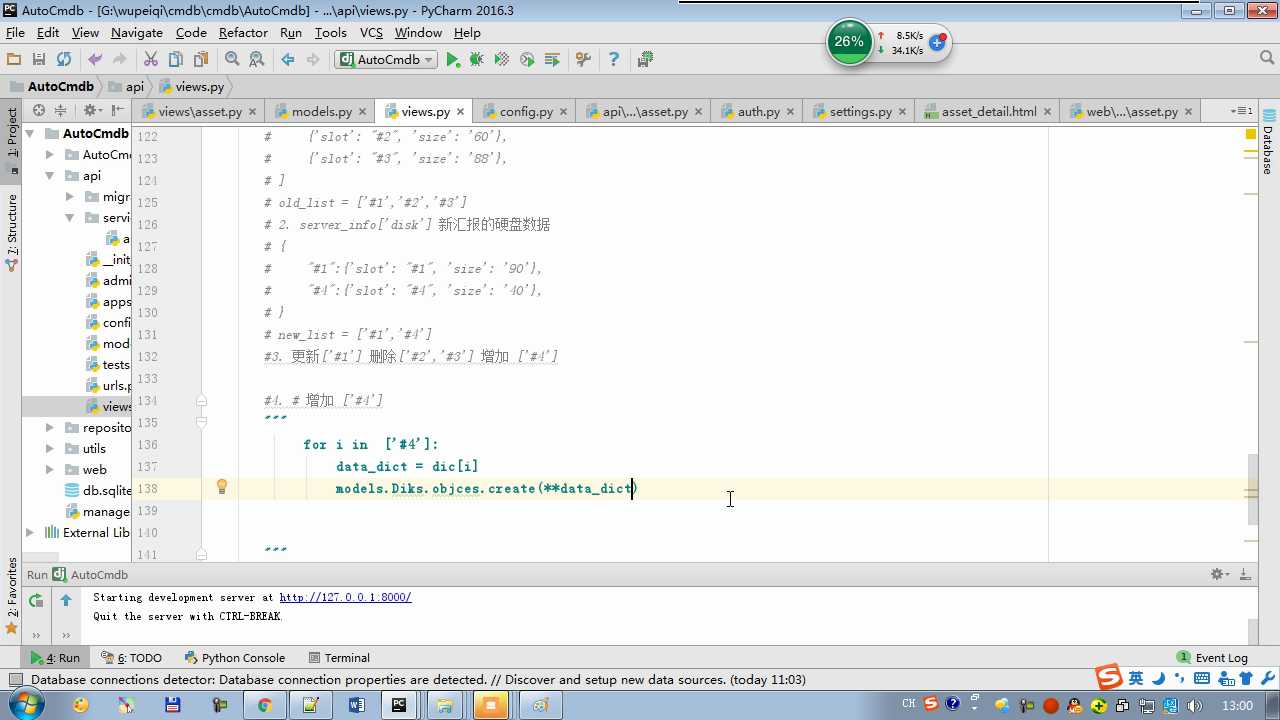This screenshot has width=1280, height=720.
Task: Open Project panel gear settings
Action: [x=91, y=111]
